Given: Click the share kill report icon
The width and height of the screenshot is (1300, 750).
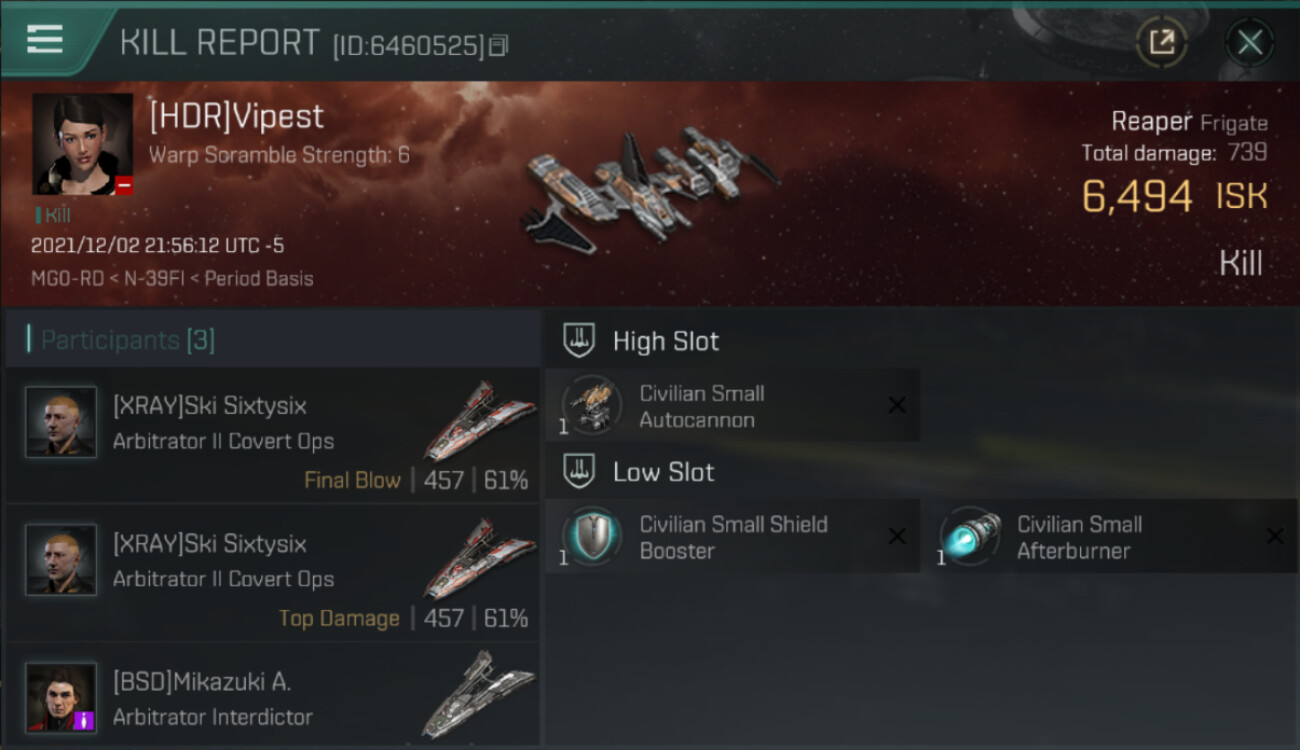Looking at the screenshot, I should [1161, 42].
